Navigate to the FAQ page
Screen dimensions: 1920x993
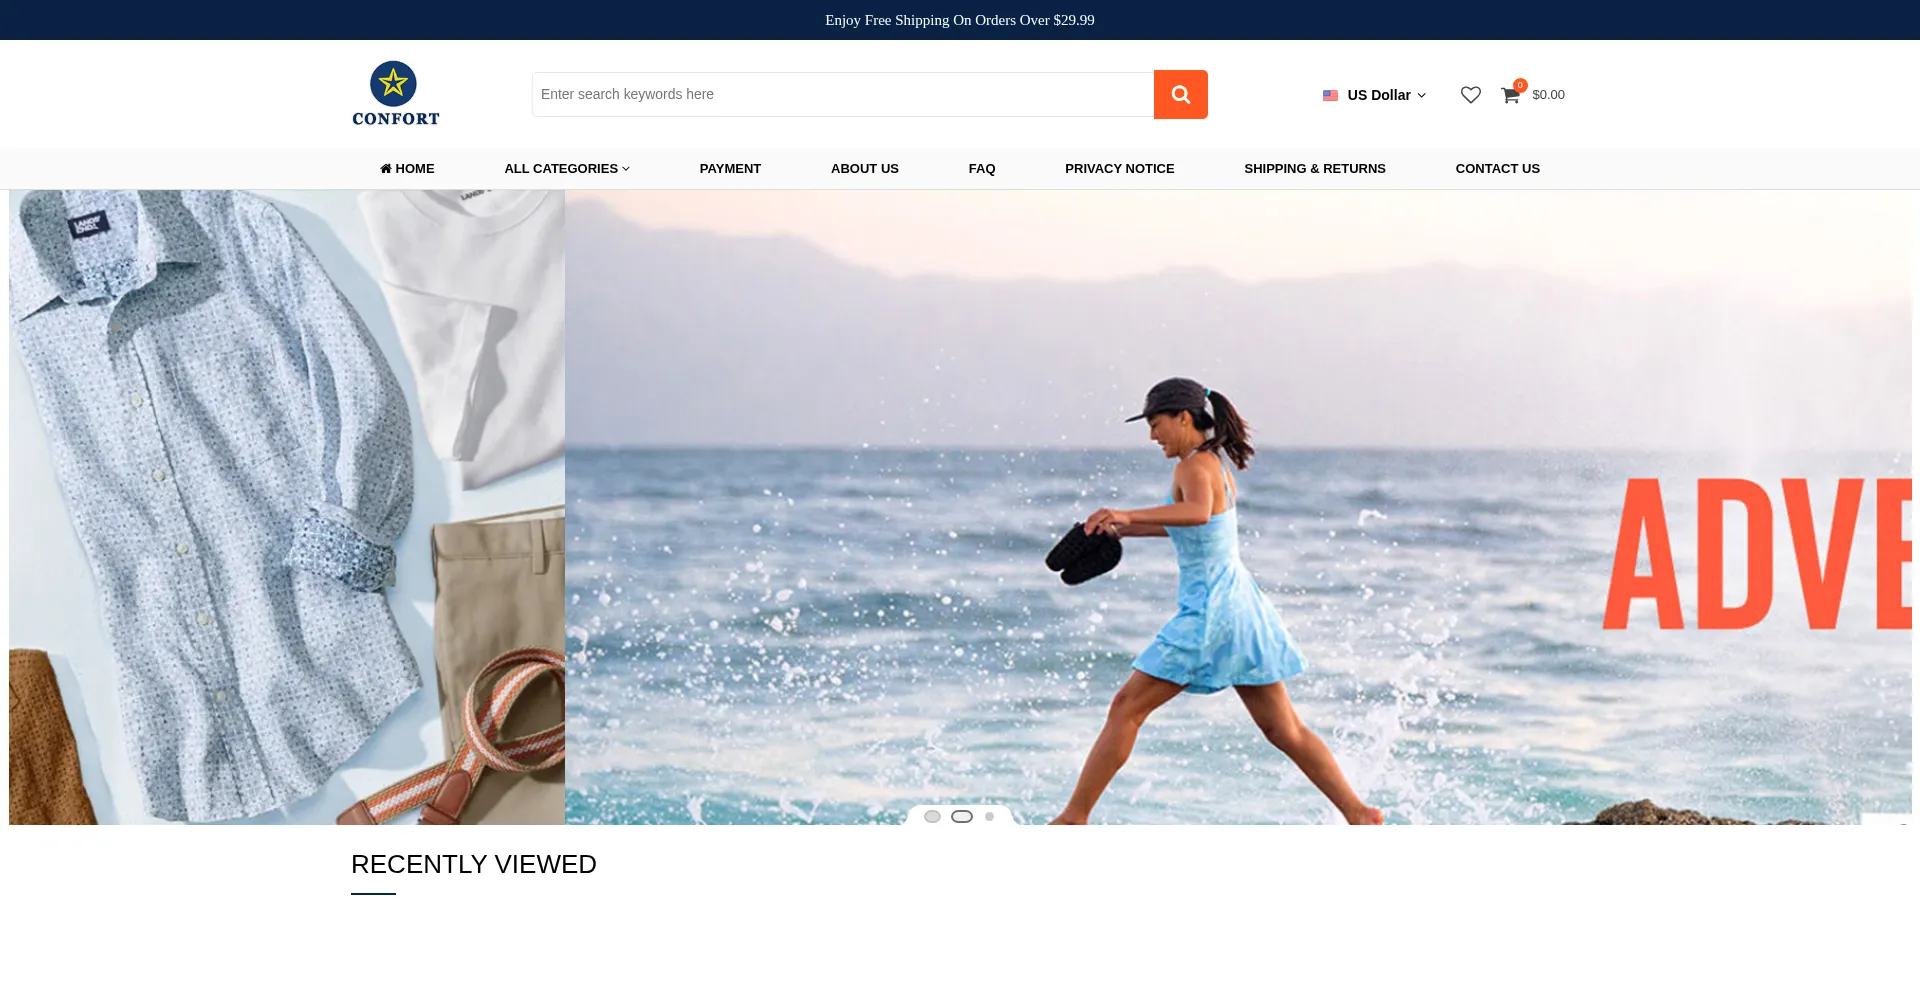pyautogui.click(x=981, y=168)
